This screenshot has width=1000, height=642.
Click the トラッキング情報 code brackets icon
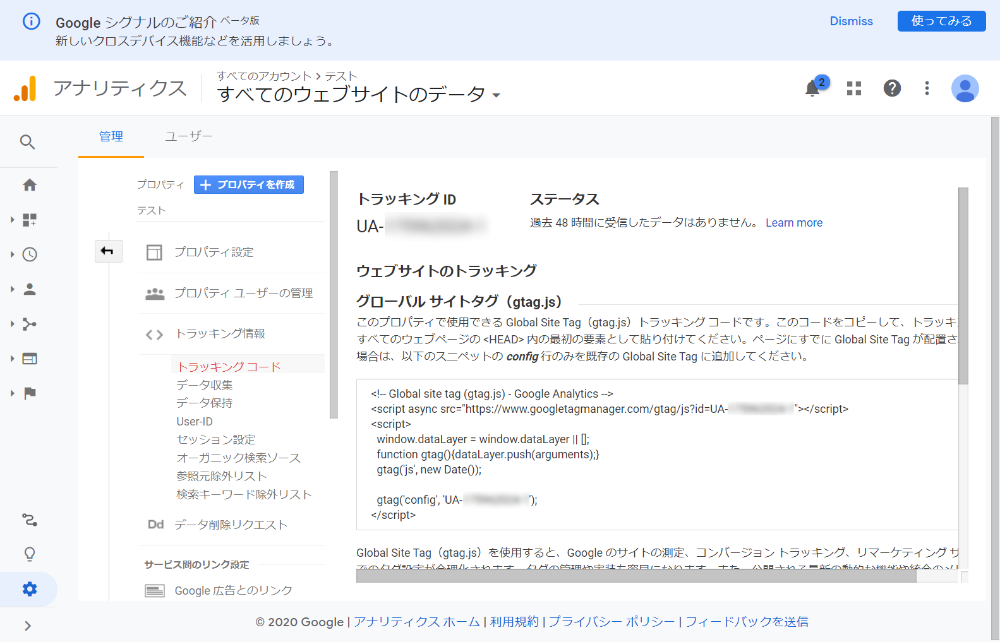click(x=154, y=334)
